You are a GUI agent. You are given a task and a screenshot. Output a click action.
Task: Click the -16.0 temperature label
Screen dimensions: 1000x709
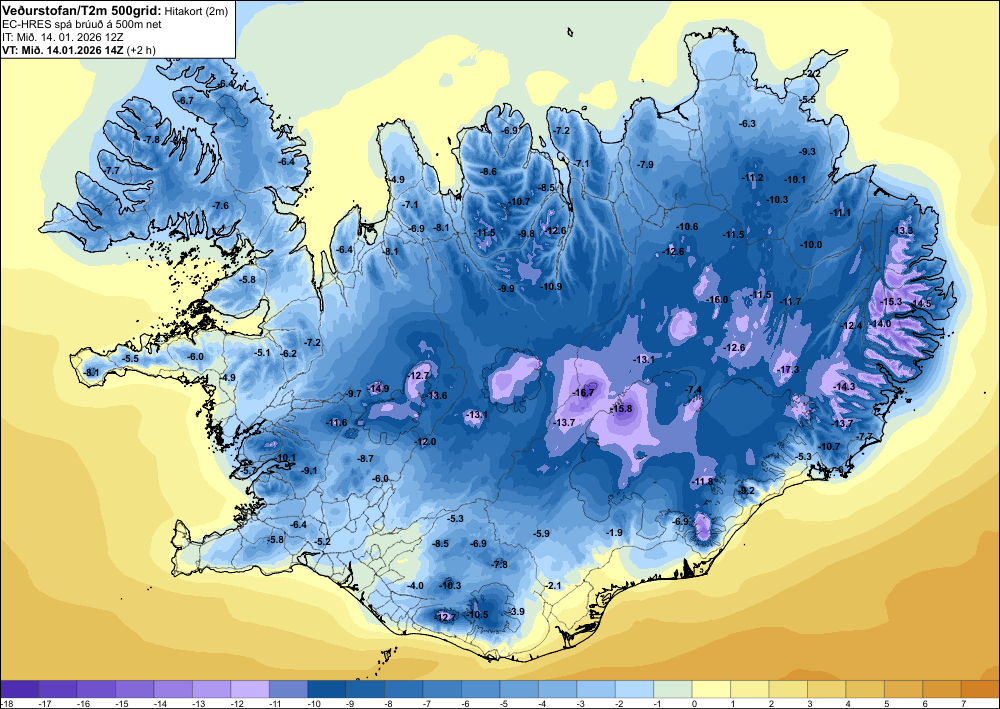[x=717, y=300]
